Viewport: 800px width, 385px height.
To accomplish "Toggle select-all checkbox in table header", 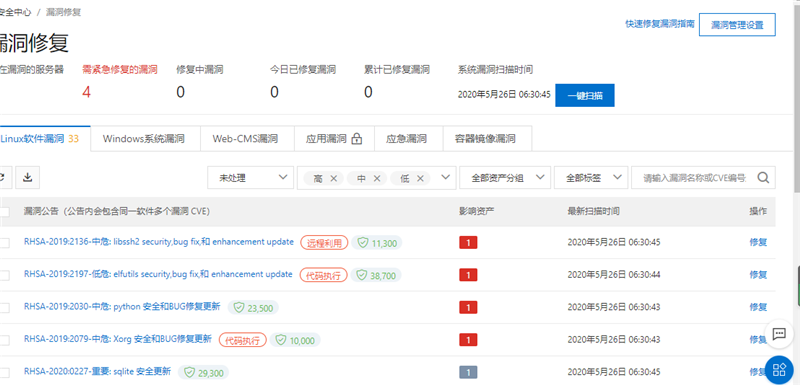I will pos(4,212).
